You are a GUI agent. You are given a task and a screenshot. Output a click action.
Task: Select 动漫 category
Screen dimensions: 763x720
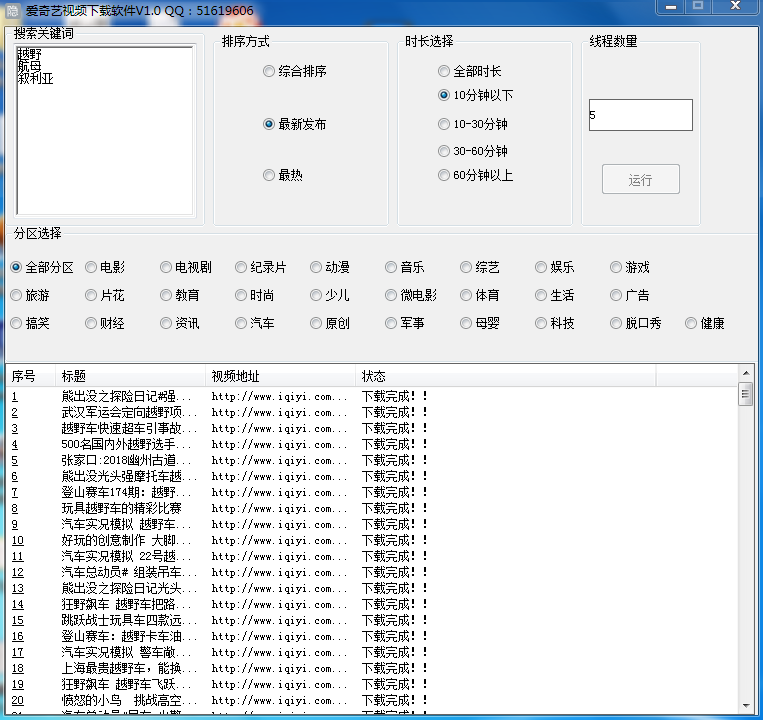[330, 267]
